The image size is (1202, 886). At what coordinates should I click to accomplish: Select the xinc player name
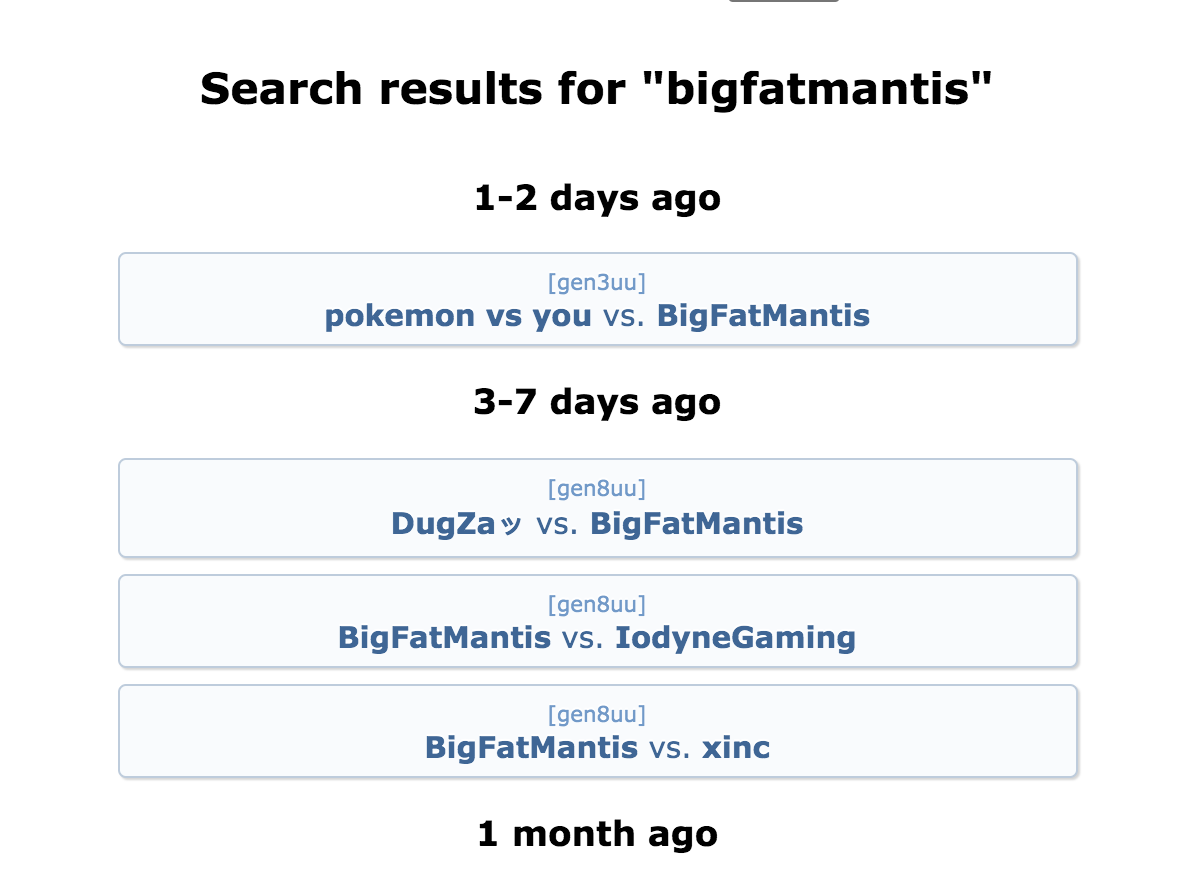click(736, 748)
